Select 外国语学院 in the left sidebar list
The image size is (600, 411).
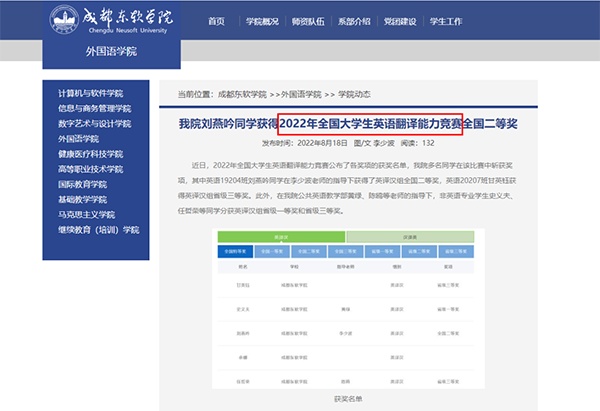click(x=78, y=139)
